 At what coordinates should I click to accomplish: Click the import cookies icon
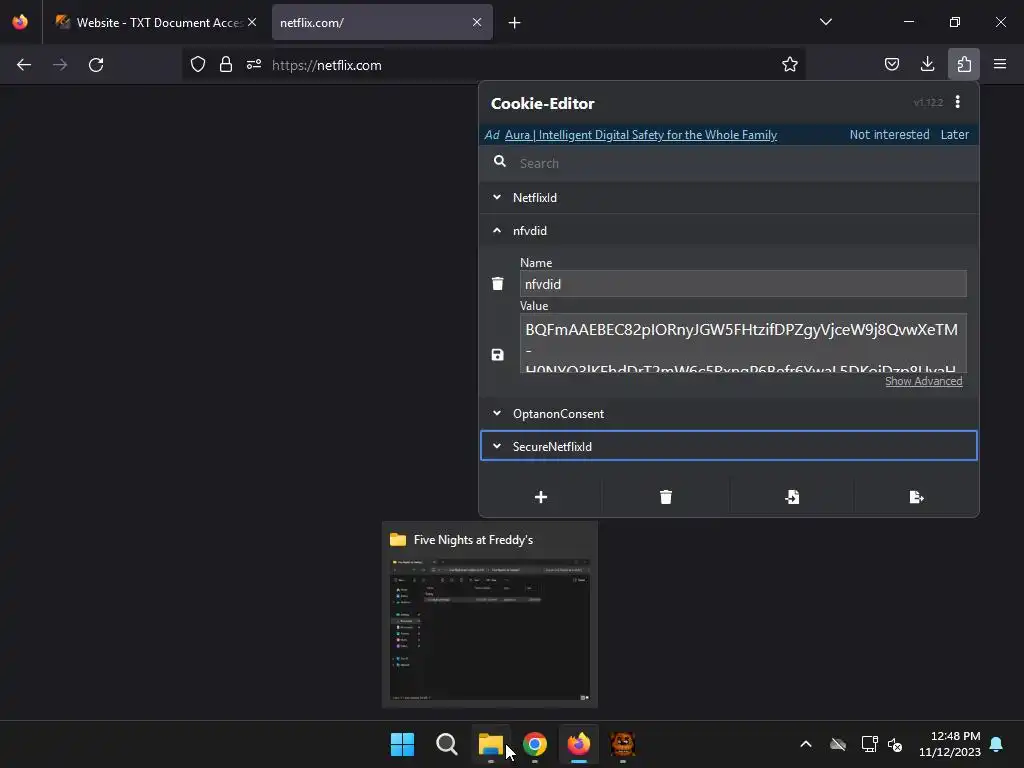pyautogui.click(x=792, y=498)
